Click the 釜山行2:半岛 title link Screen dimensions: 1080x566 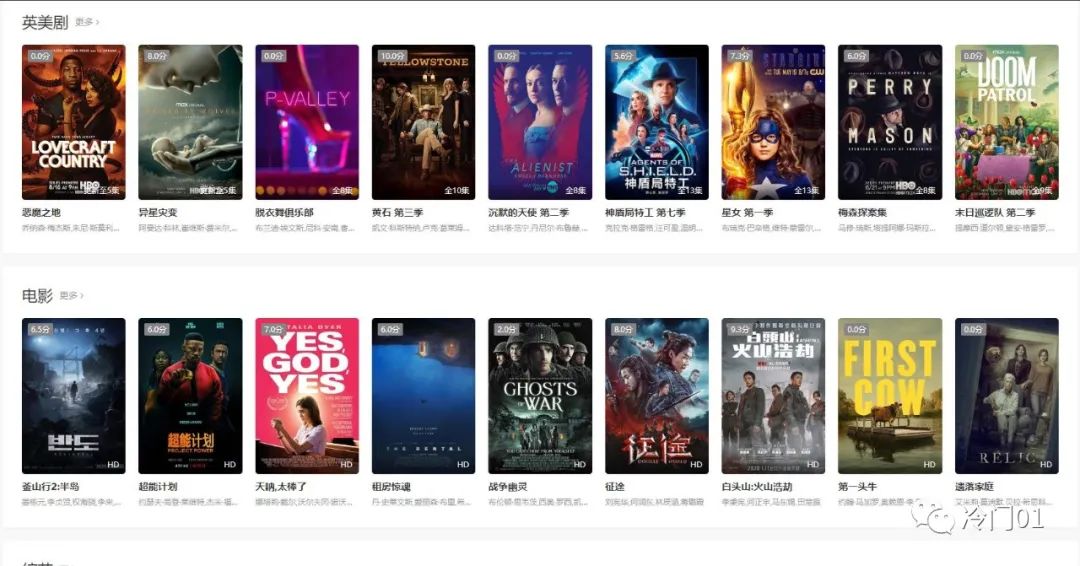(x=50, y=487)
